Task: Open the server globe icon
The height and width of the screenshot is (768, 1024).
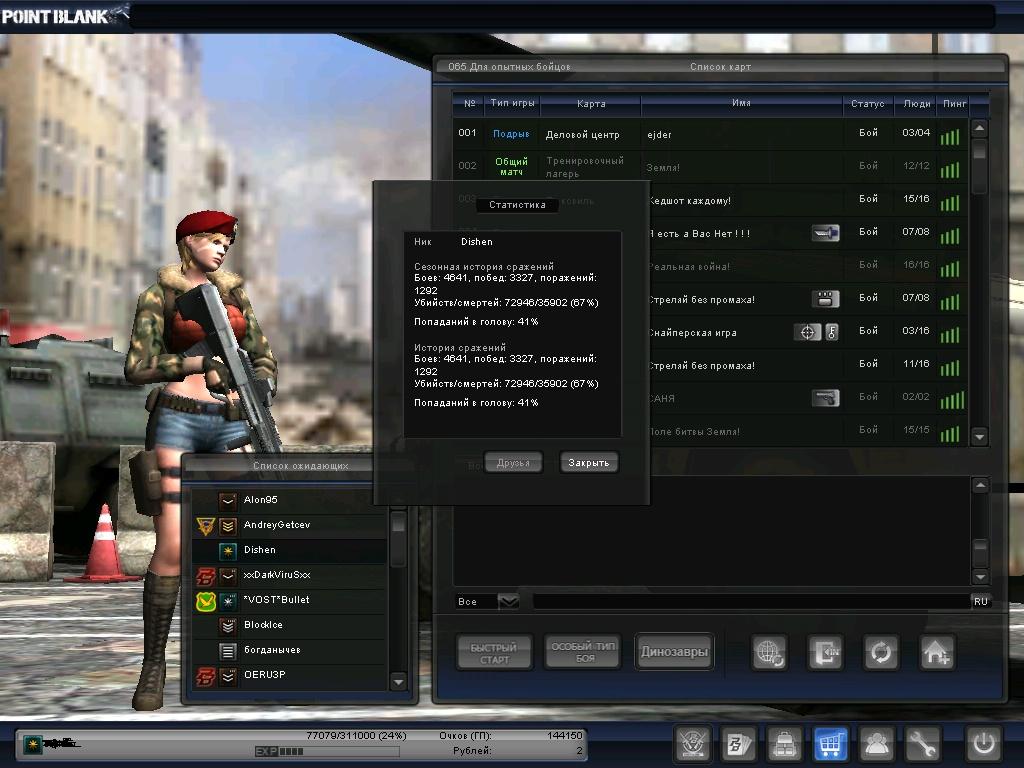Action: [x=770, y=652]
